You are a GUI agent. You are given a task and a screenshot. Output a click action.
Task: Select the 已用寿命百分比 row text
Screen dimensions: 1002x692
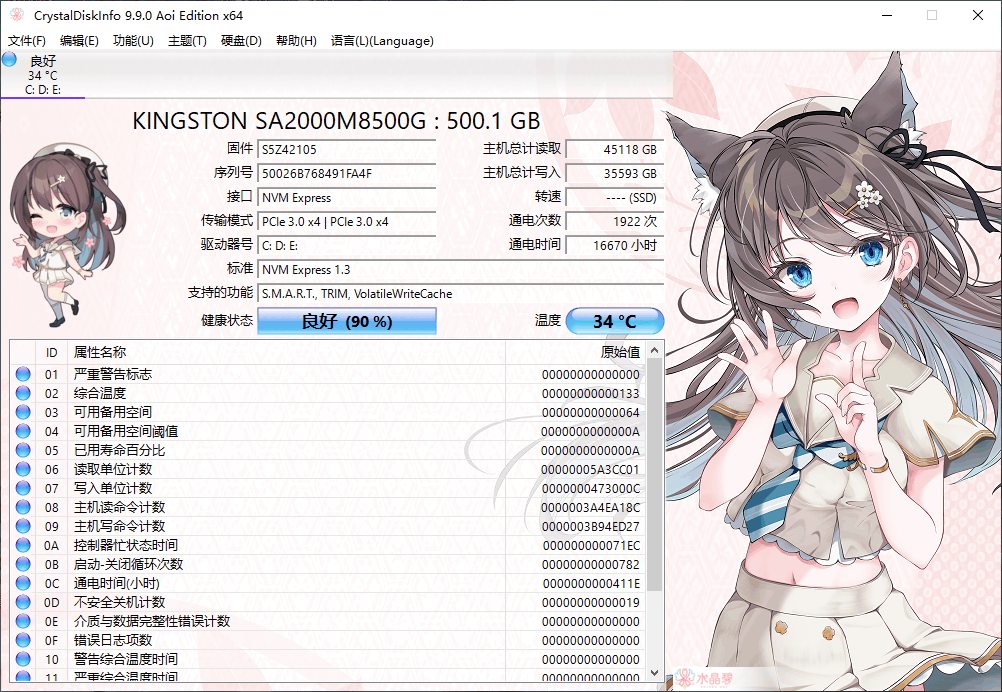[119, 450]
